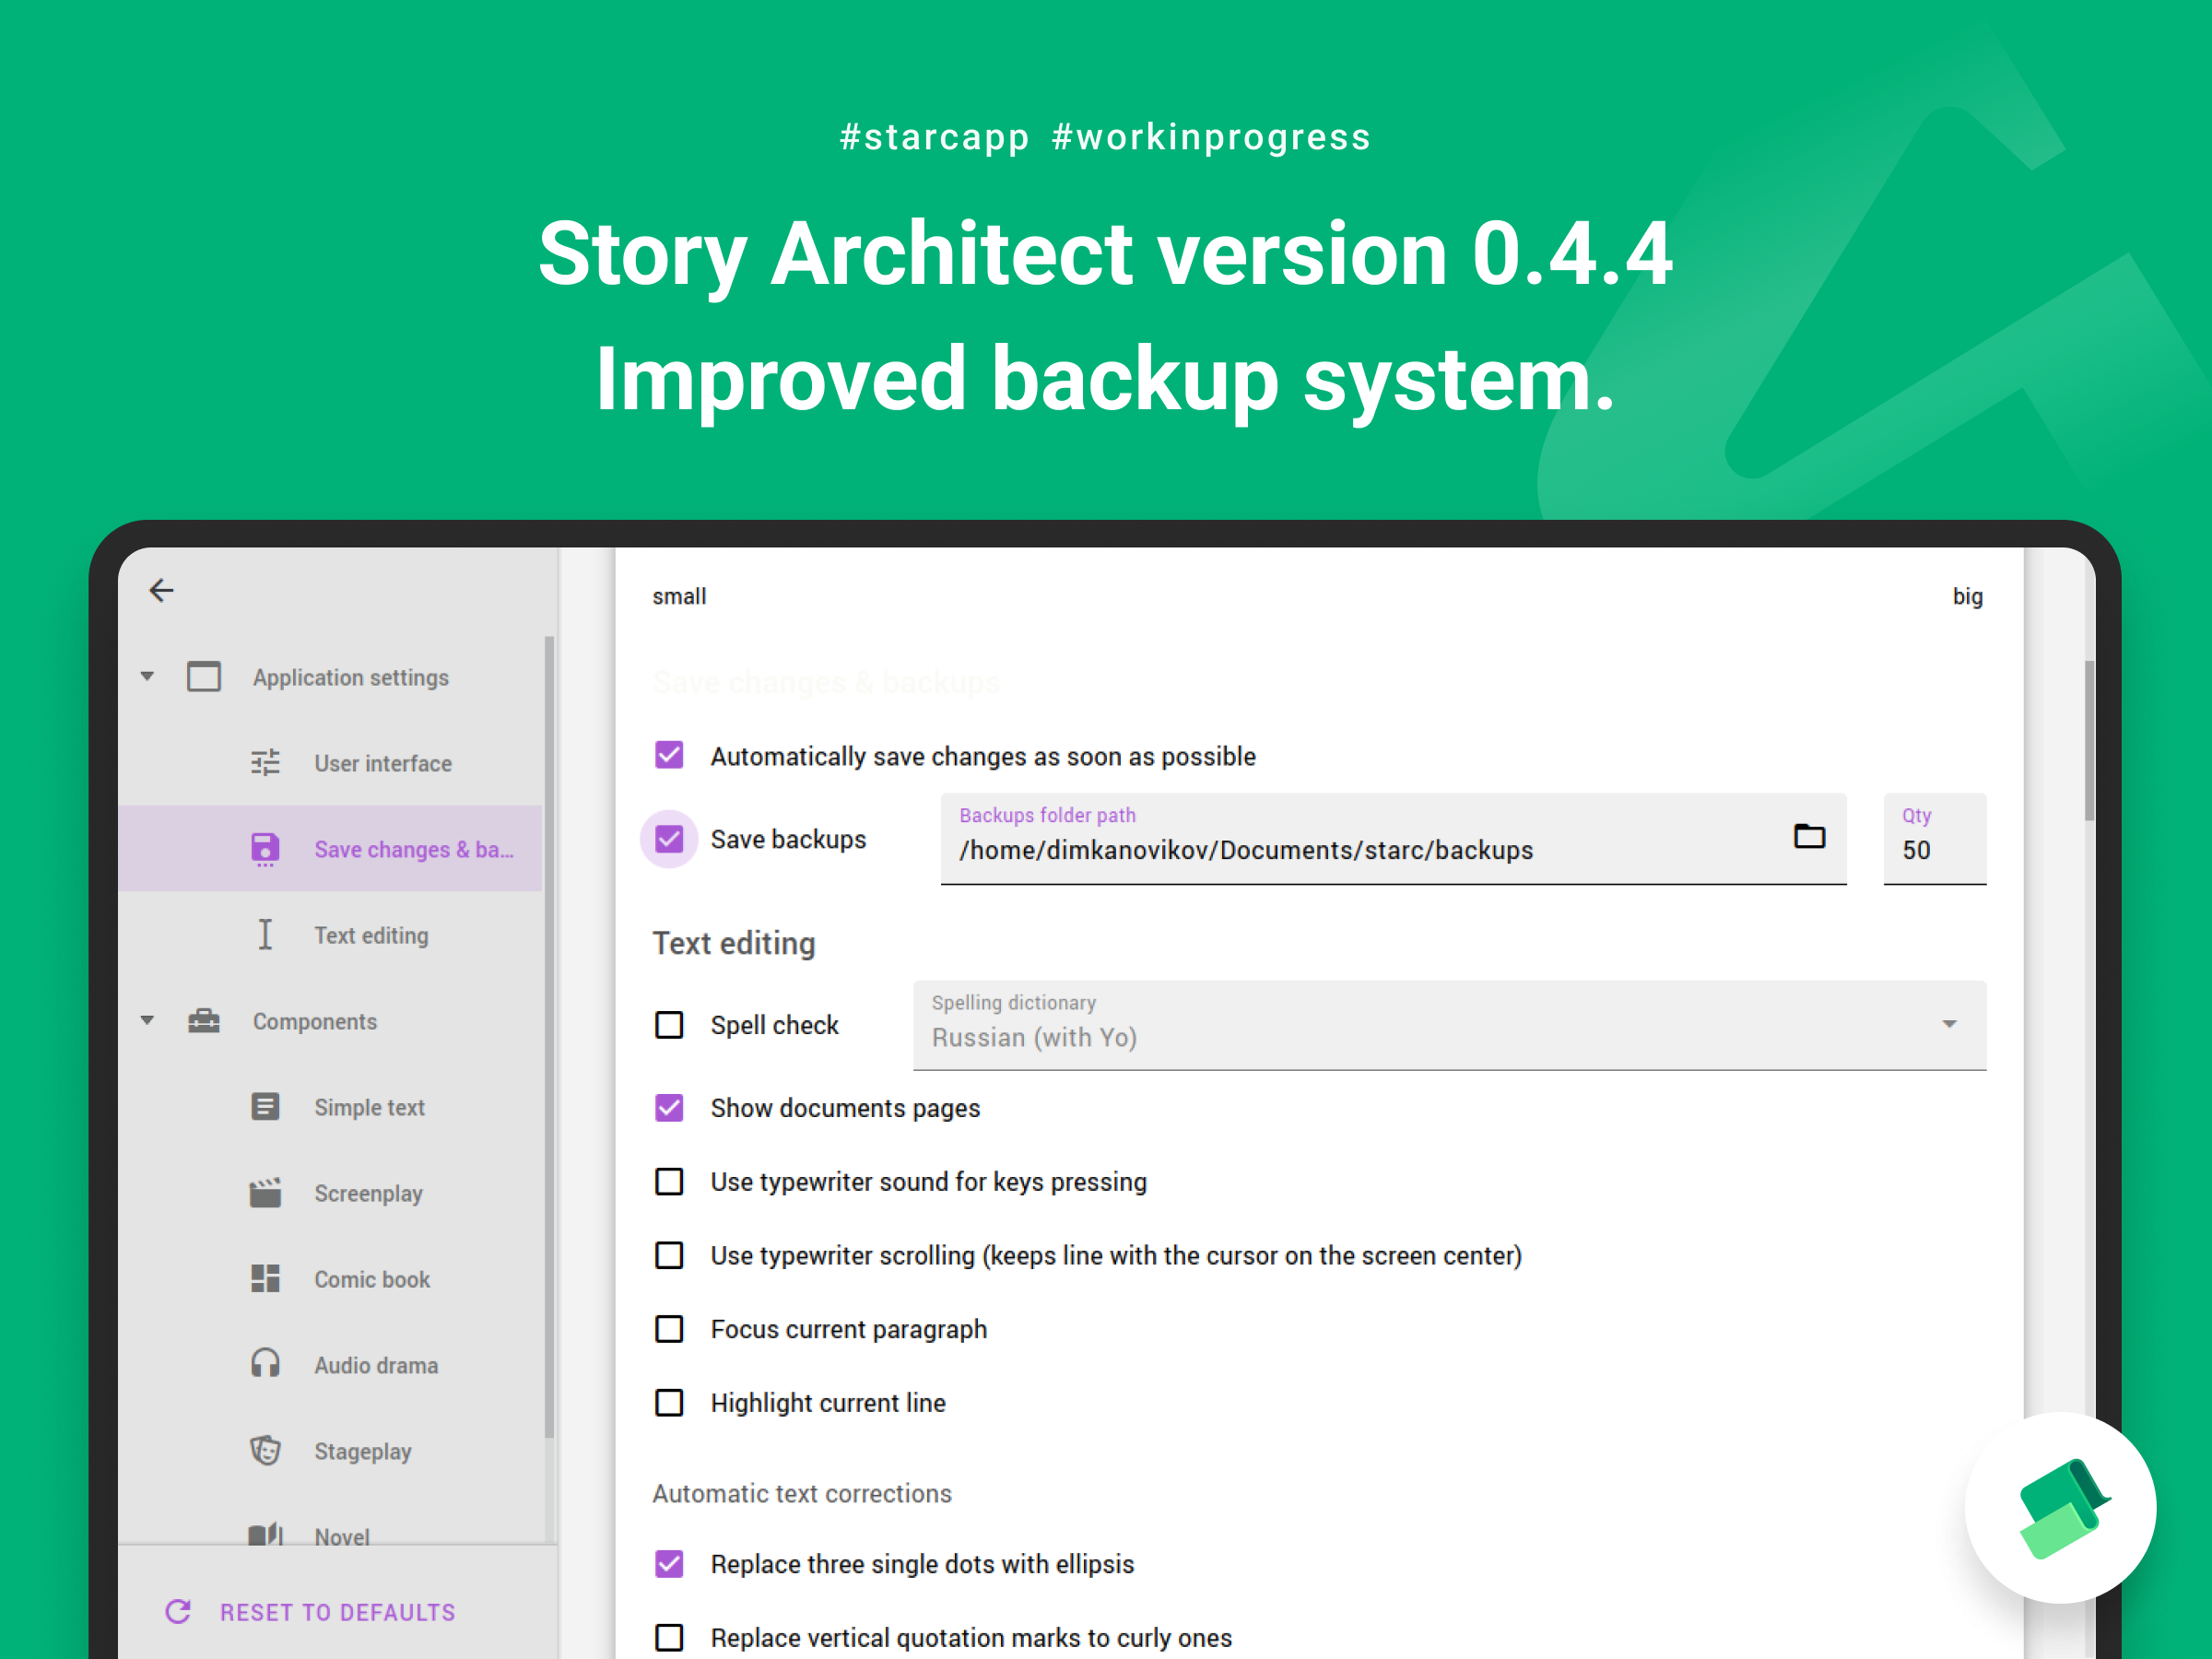Viewport: 2212px width, 1659px height.
Task: Check Highlight current line option
Action: (x=669, y=1403)
